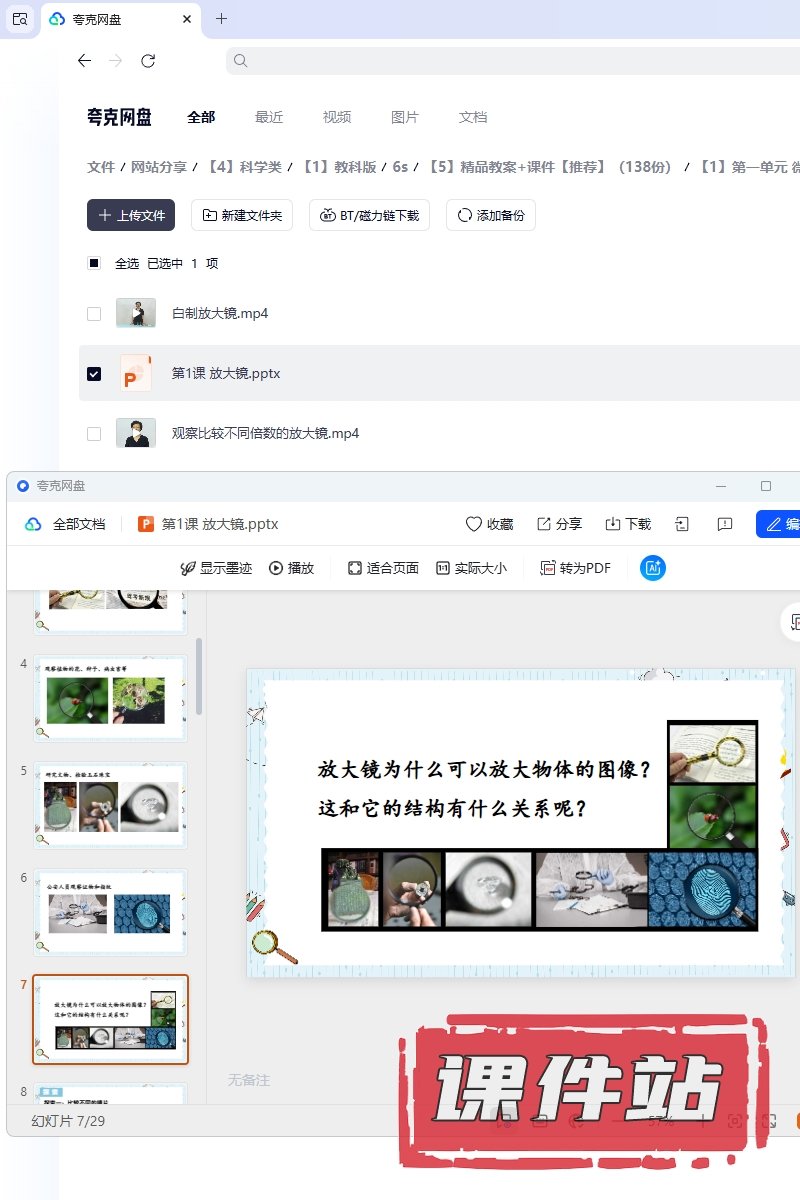This screenshot has width=800, height=1200.
Task: Download the file using 下载
Action: (x=613, y=524)
